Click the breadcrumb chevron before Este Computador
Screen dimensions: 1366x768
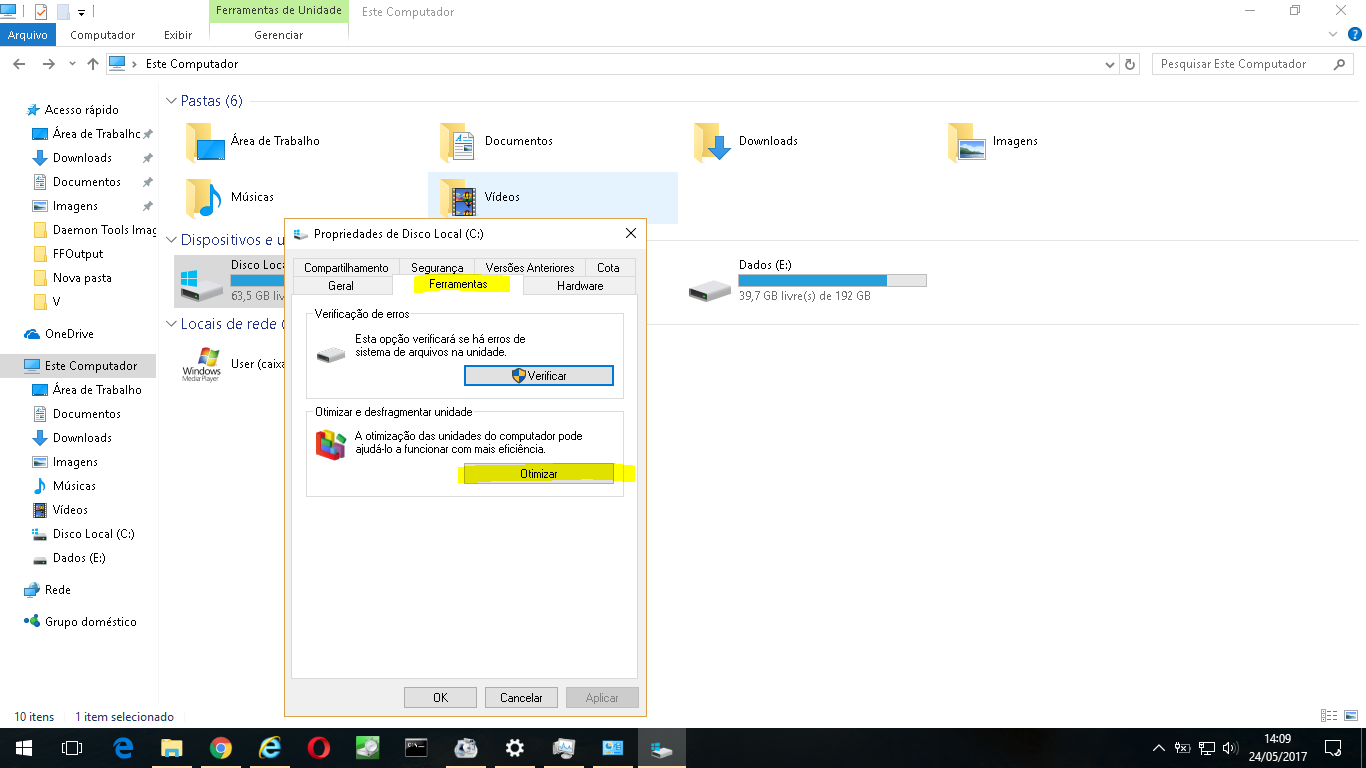pos(134,64)
